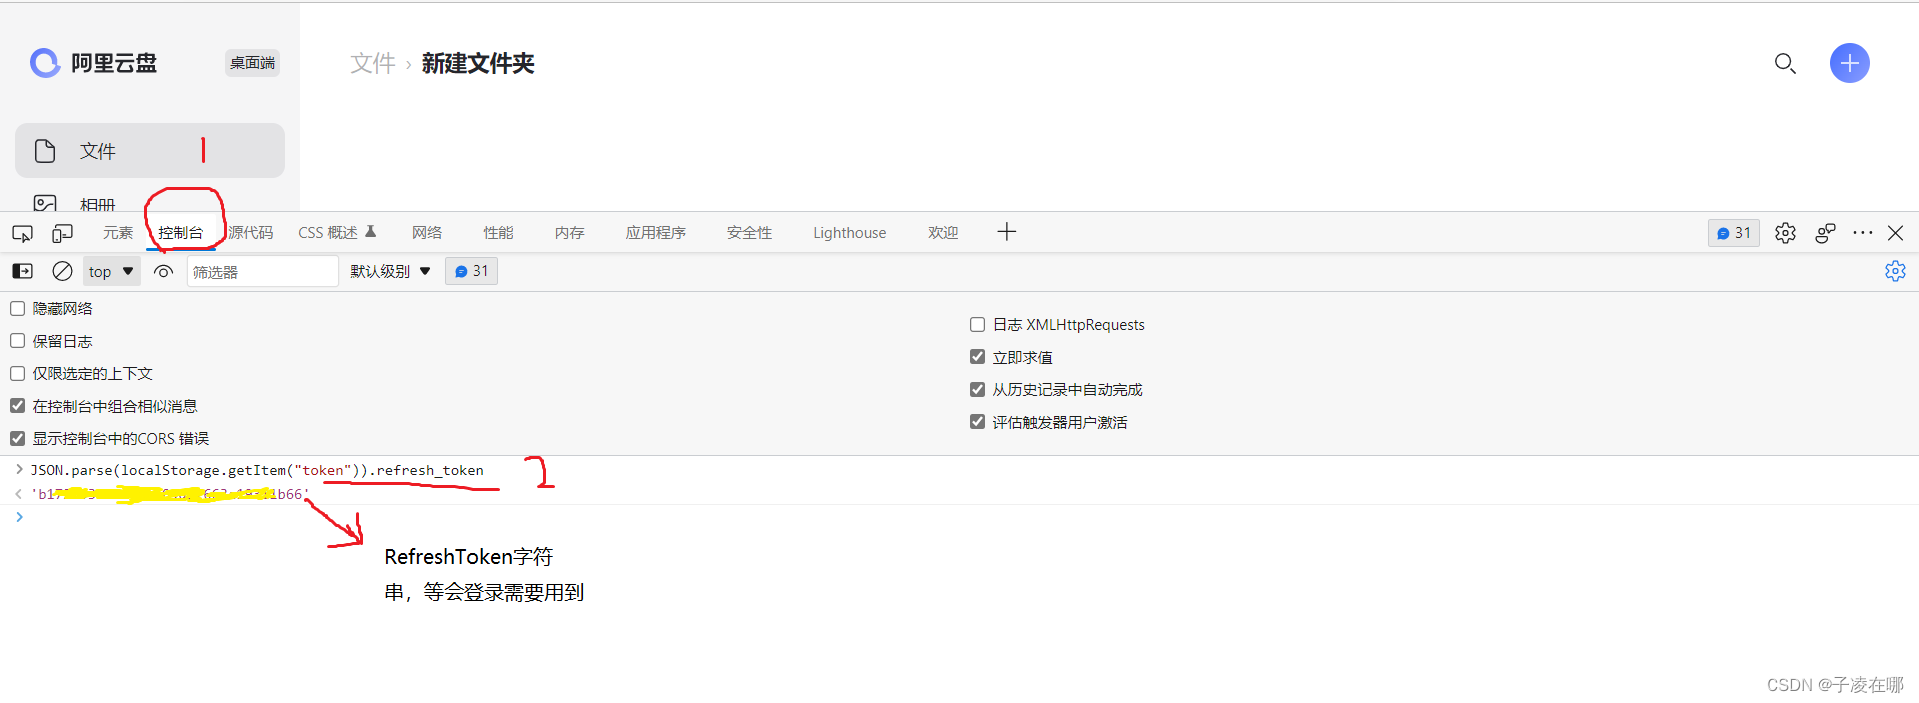
Task: Enable 保留日志 checkbox
Action: pyautogui.click(x=18, y=341)
